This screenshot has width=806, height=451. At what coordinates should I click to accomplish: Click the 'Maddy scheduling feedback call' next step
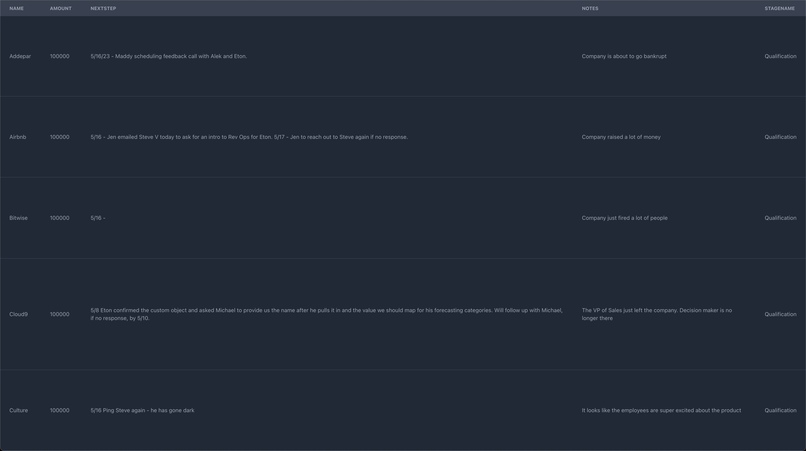click(x=169, y=57)
